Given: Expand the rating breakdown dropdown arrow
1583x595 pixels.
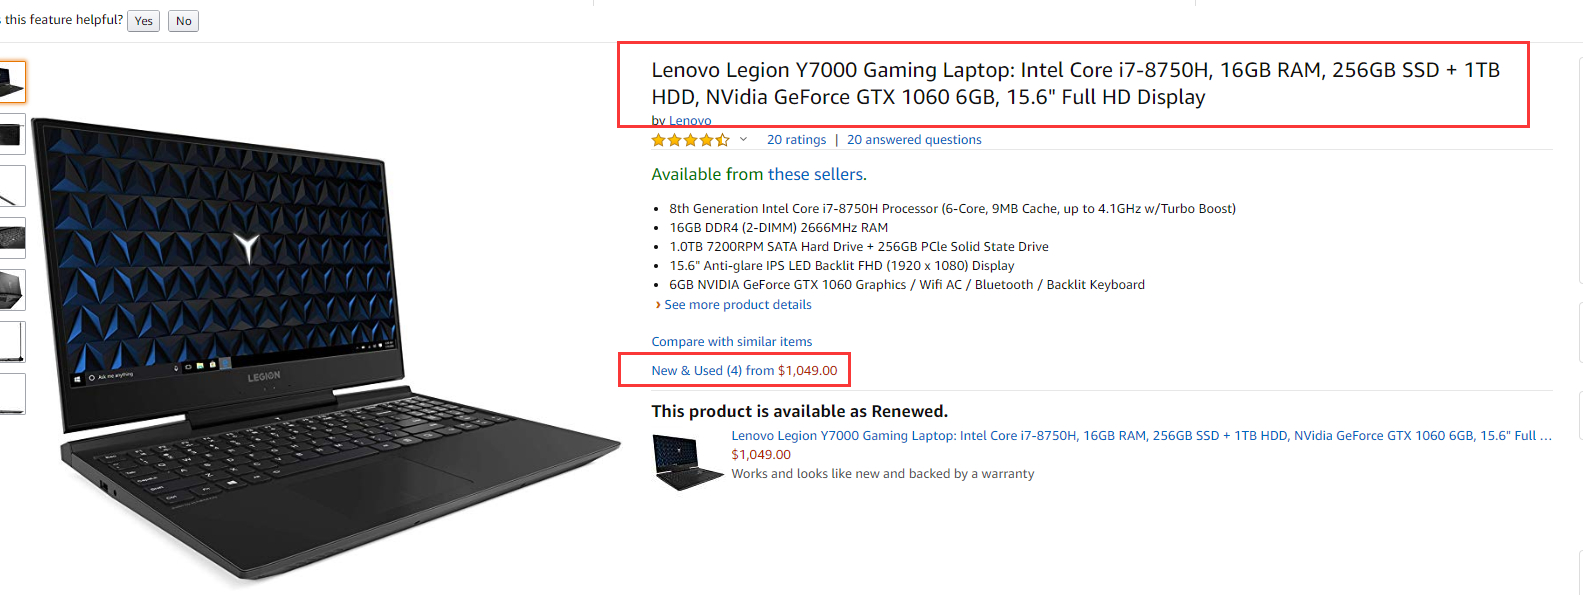Looking at the screenshot, I should 743,140.
